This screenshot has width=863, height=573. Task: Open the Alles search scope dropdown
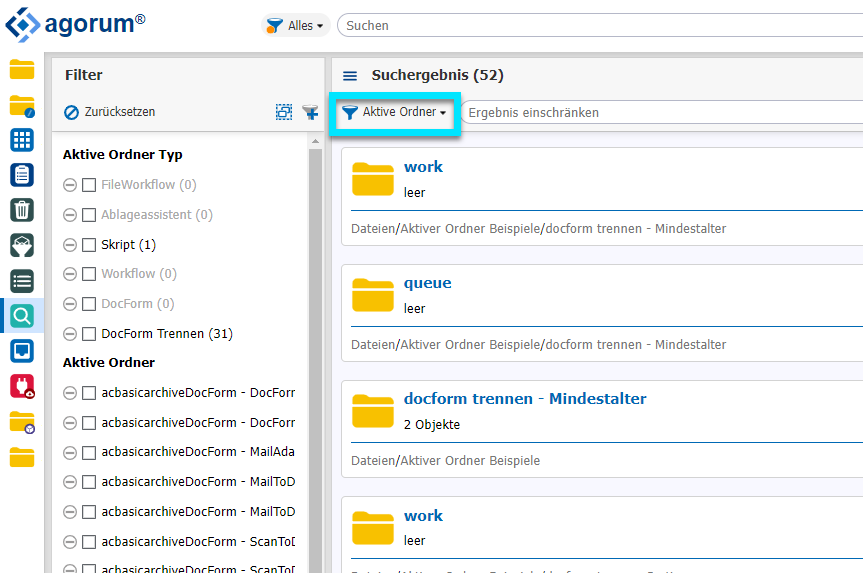295,25
